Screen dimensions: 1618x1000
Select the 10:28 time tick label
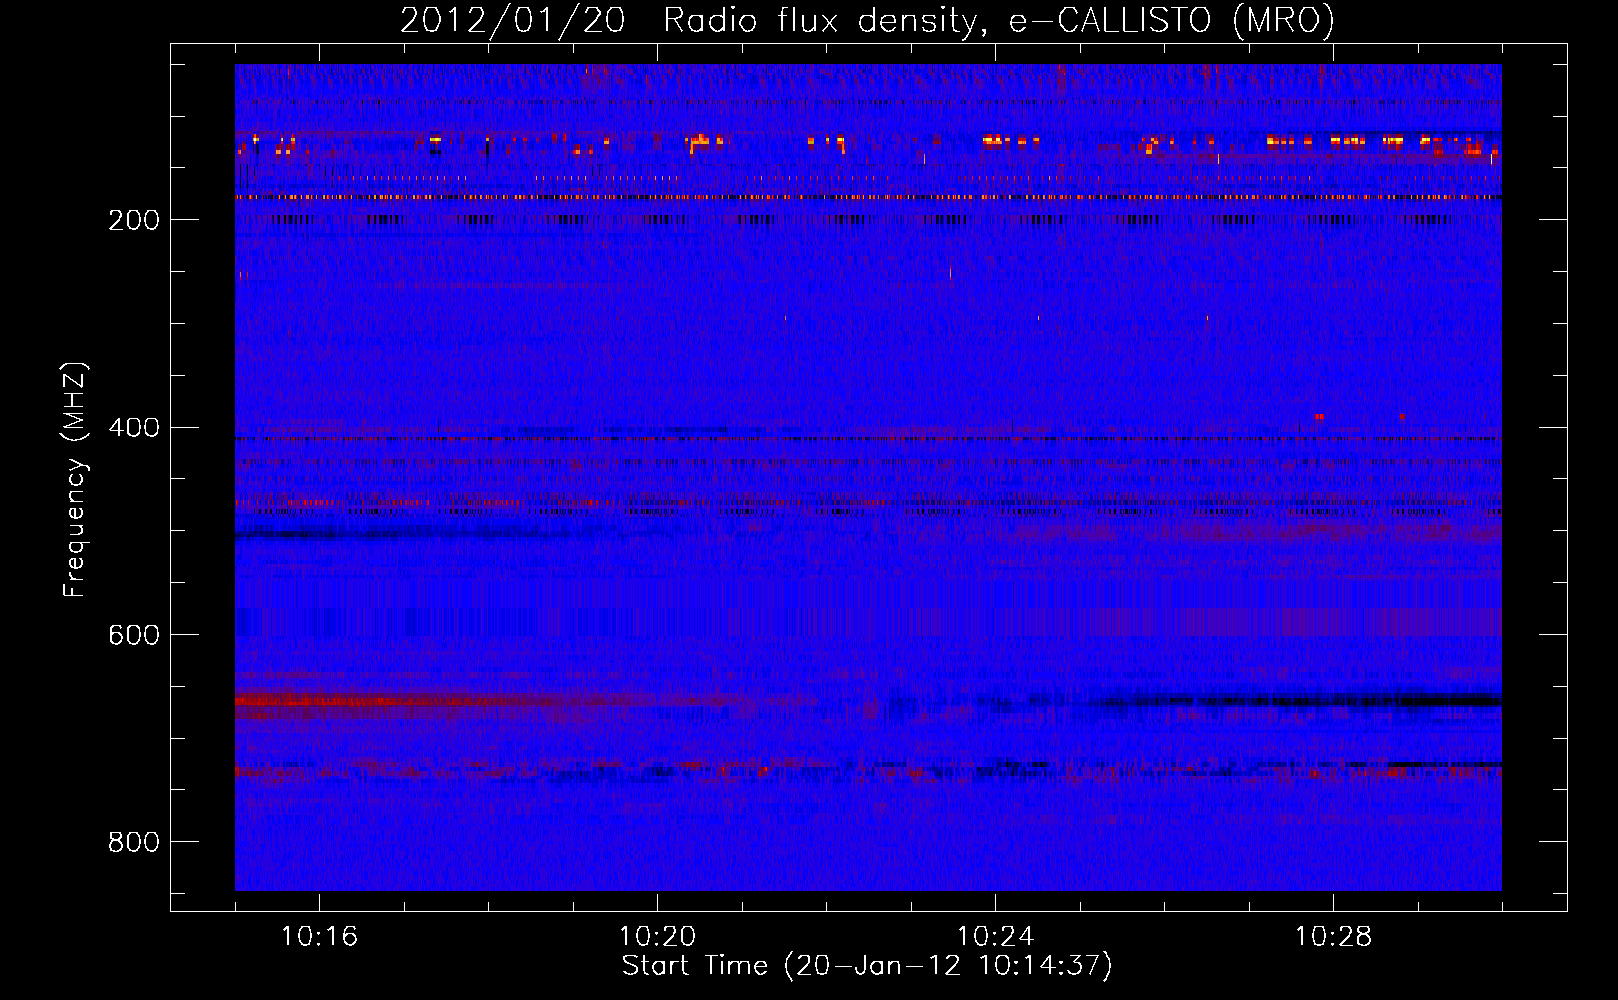[x=1333, y=937]
